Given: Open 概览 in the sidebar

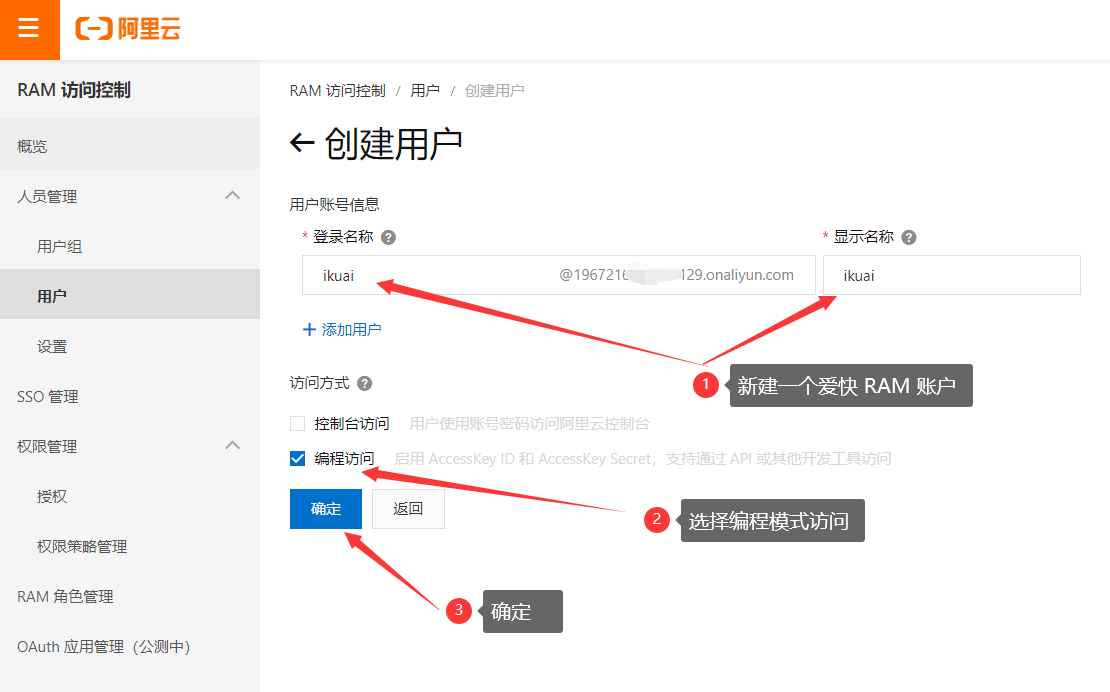Looking at the screenshot, I should click(130, 146).
